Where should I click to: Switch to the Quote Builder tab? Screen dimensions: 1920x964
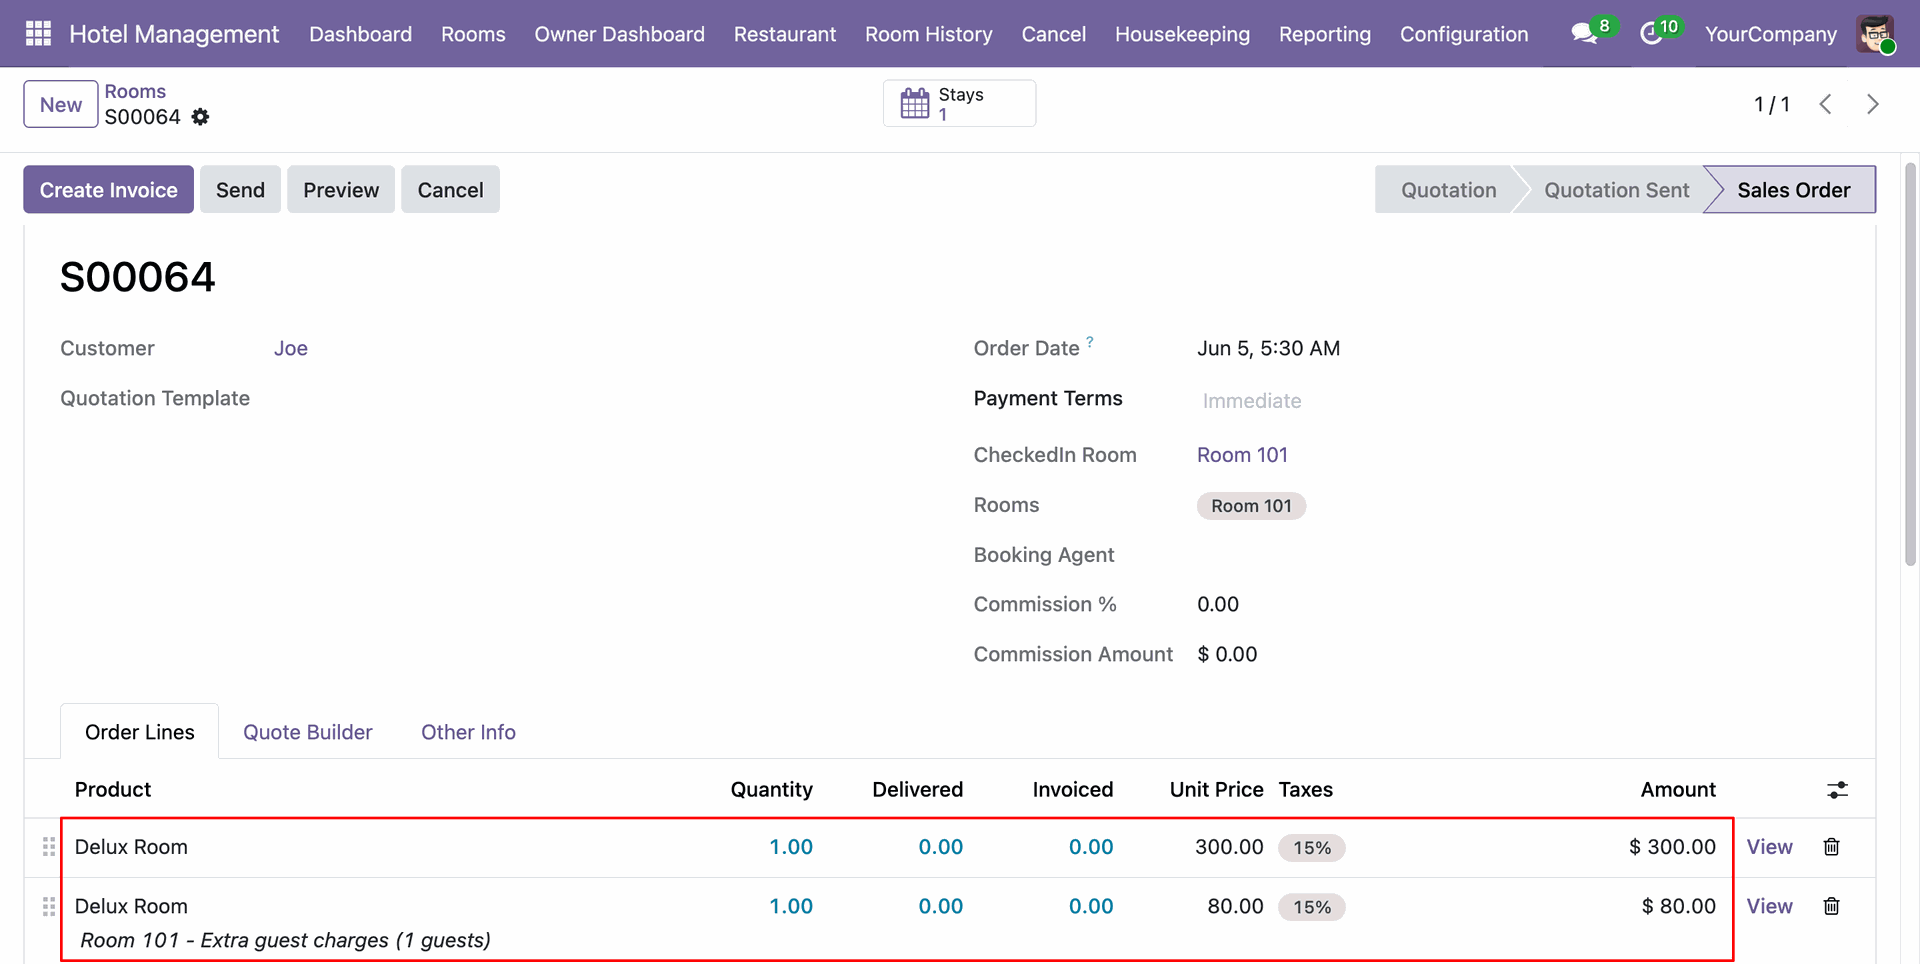coord(307,732)
